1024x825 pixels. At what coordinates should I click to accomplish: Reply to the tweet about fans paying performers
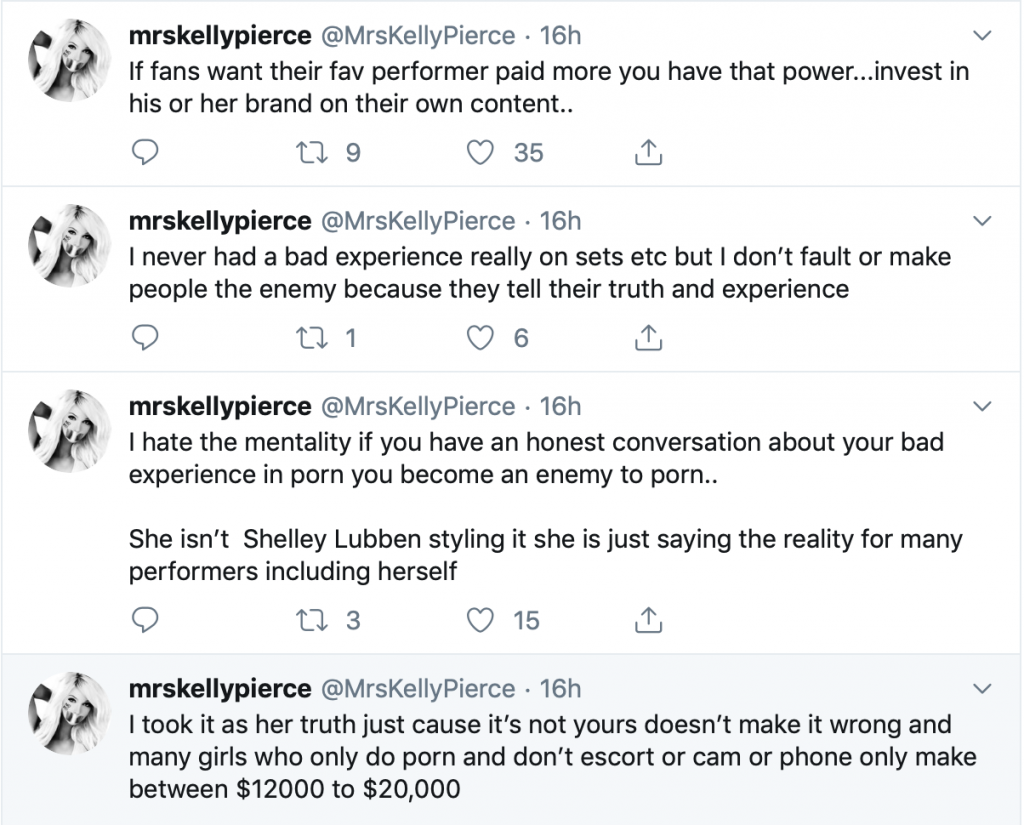tap(145, 152)
